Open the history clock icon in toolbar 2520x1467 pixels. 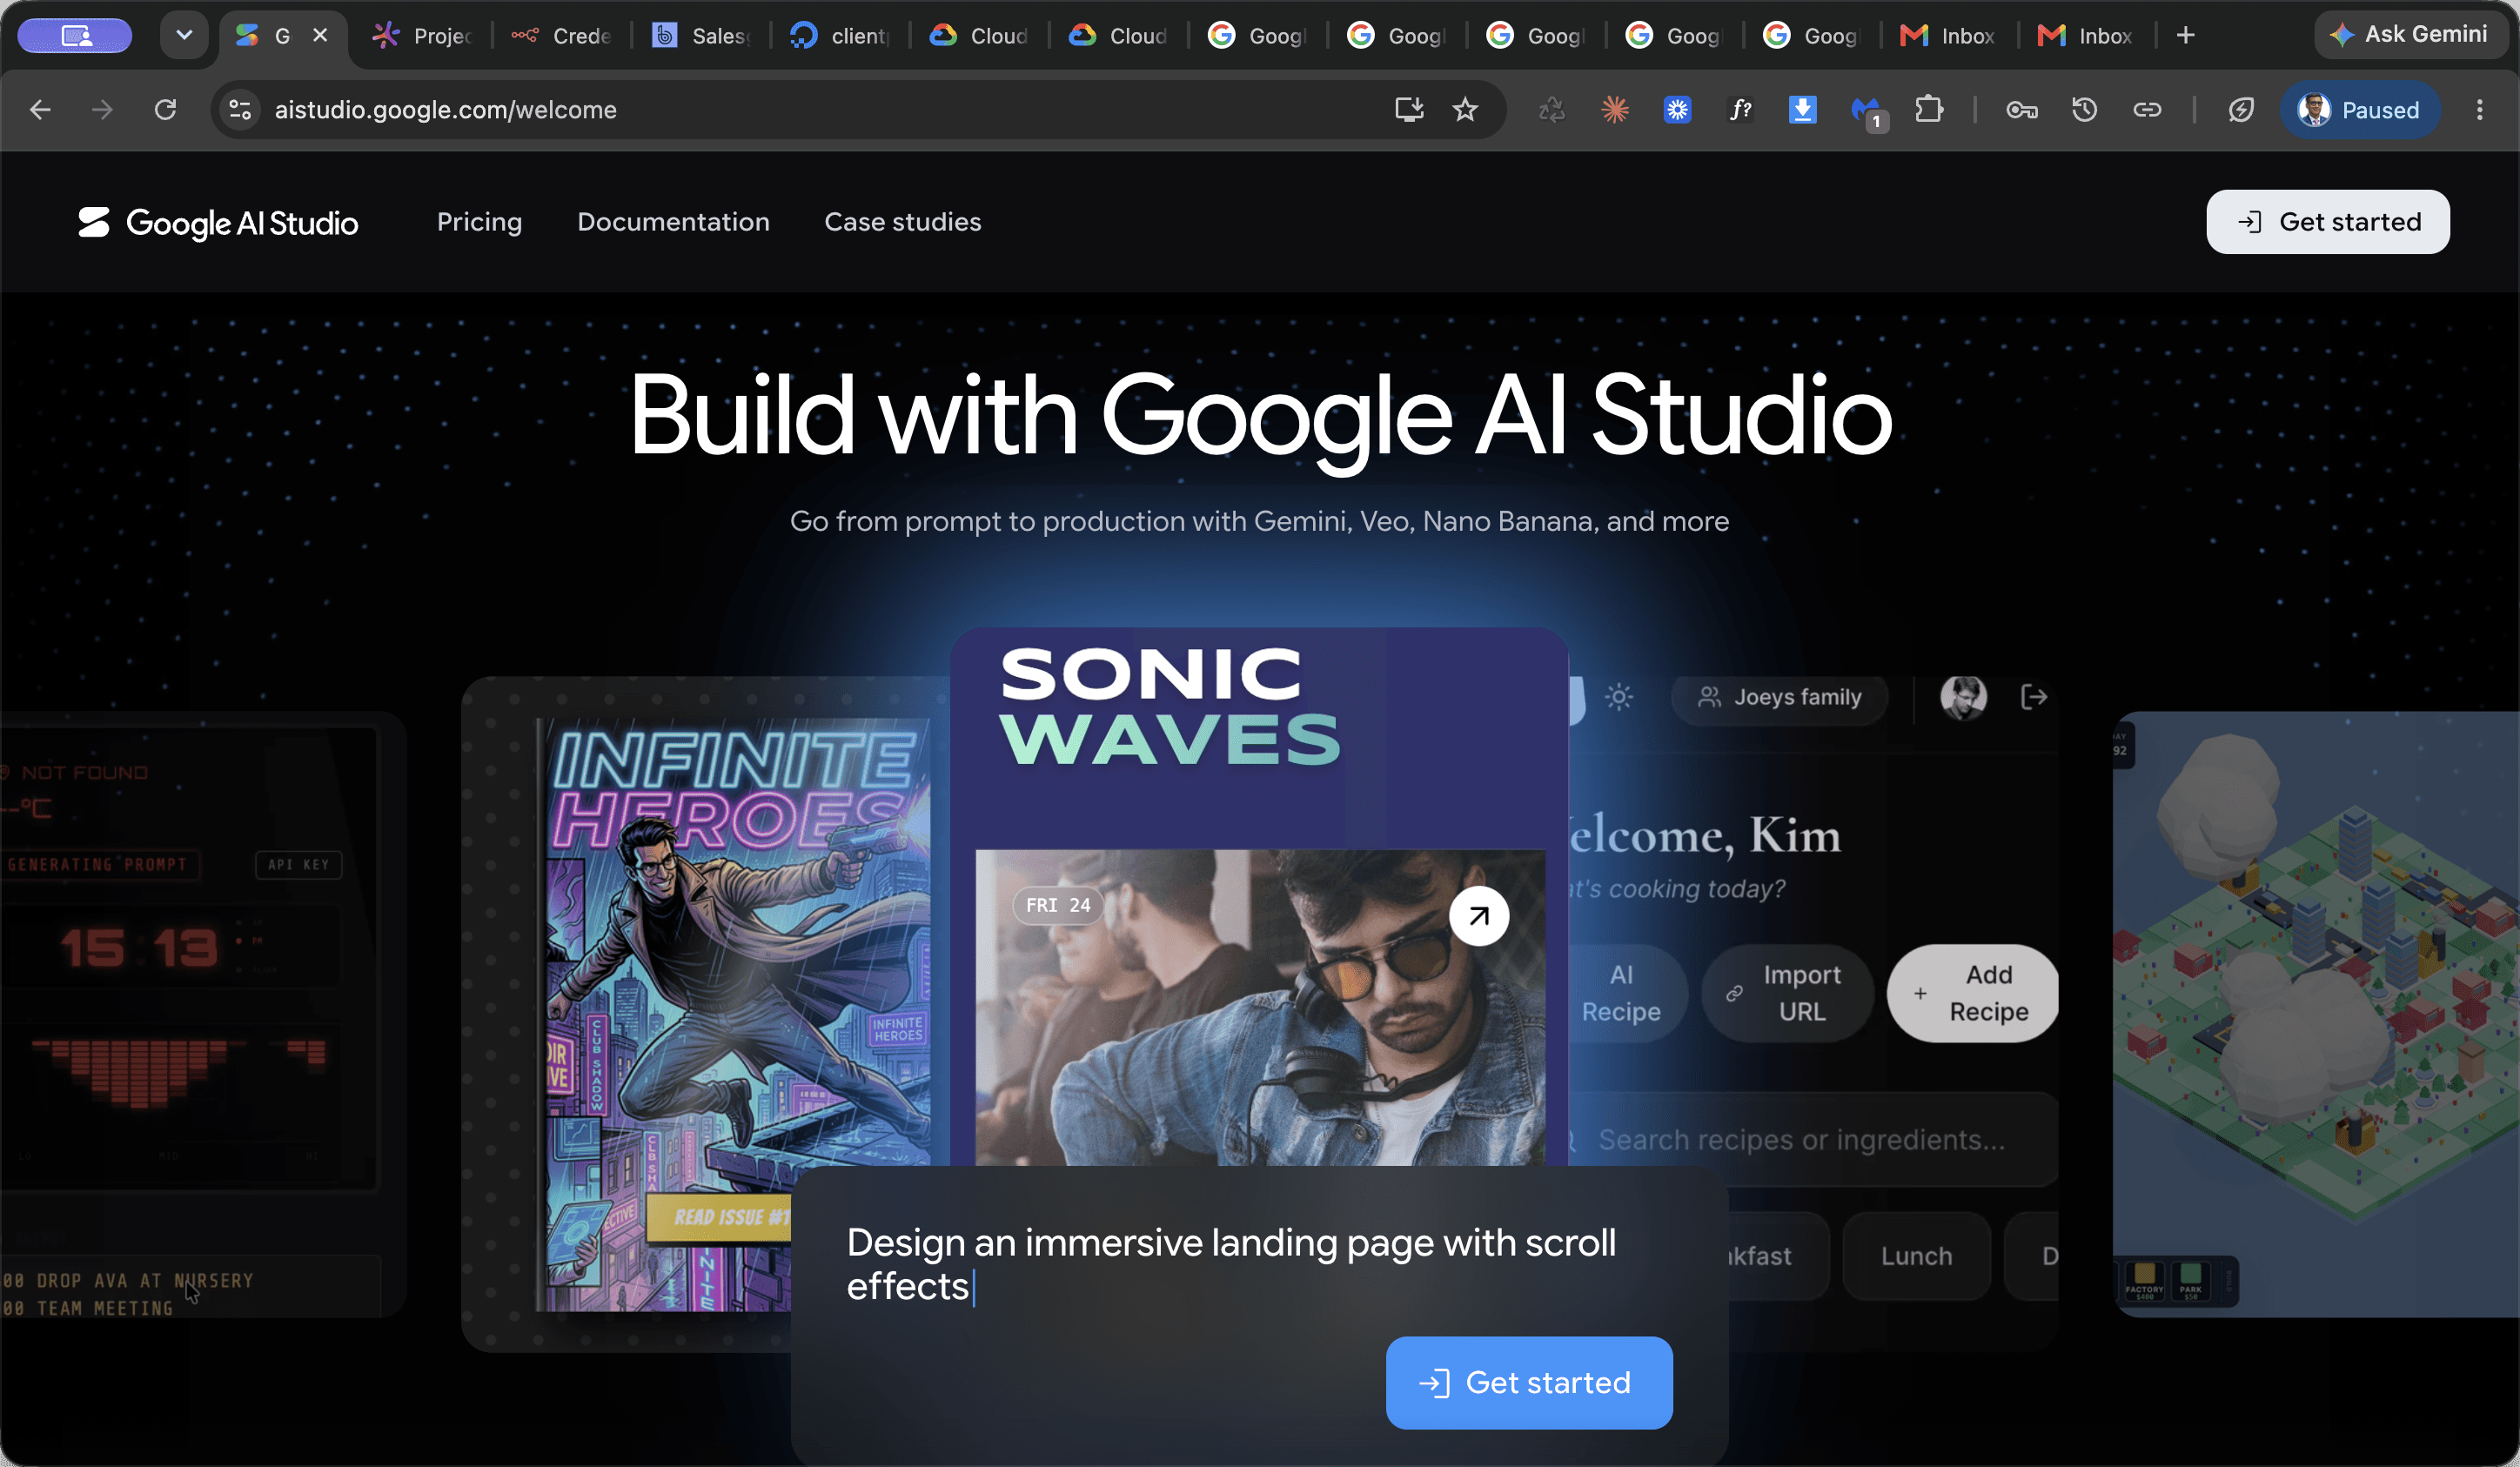click(2084, 110)
